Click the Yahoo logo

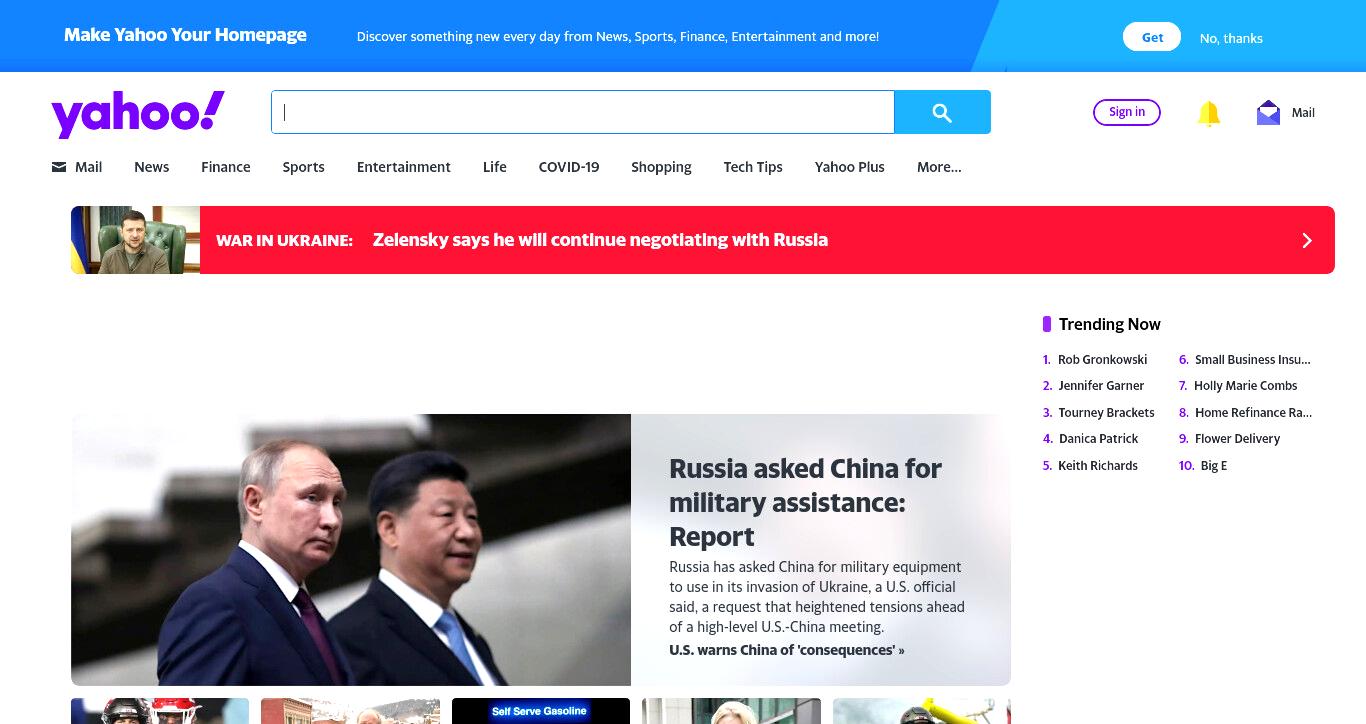[138, 114]
